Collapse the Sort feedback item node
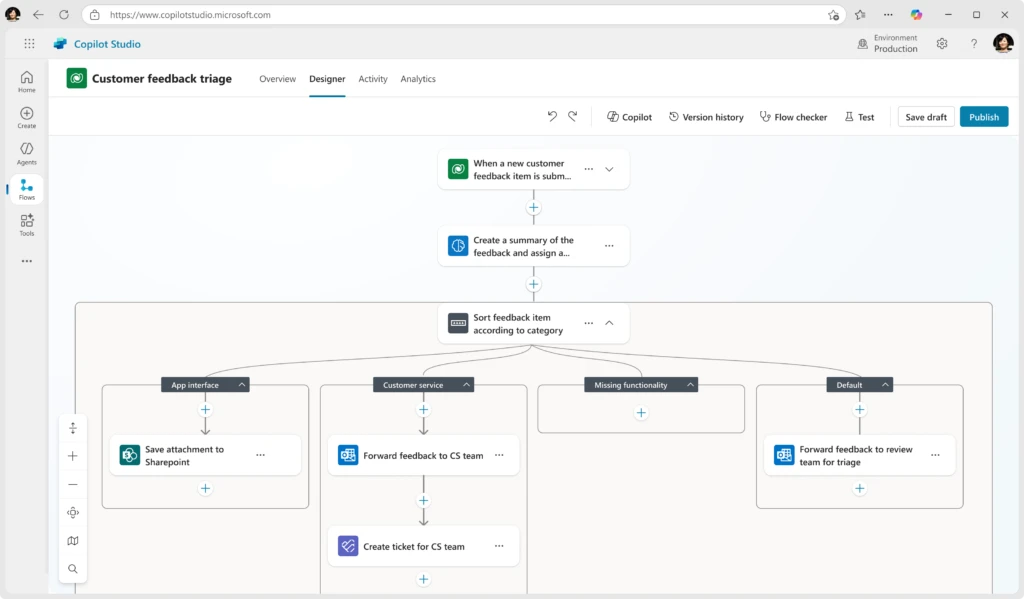This screenshot has width=1024, height=599. point(608,323)
